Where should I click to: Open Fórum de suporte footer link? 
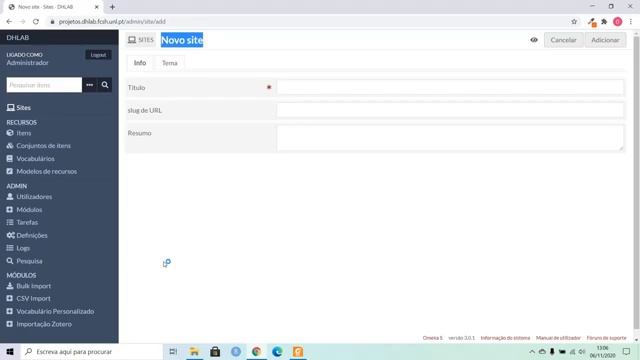pos(606,338)
